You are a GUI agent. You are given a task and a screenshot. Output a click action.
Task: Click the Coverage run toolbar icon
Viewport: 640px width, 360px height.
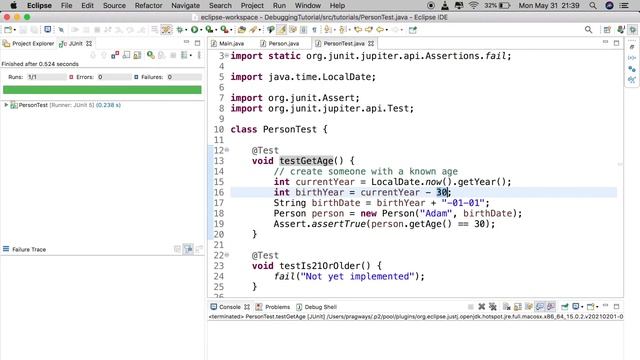pyautogui.click(x=209, y=30)
